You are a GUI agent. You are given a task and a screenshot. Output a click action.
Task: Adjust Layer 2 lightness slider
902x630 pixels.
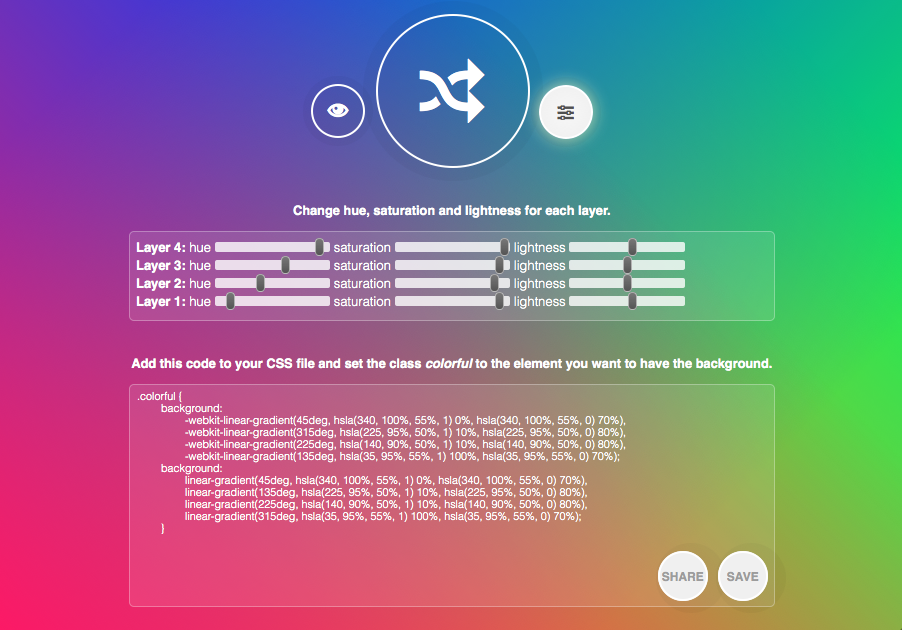point(627,283)
